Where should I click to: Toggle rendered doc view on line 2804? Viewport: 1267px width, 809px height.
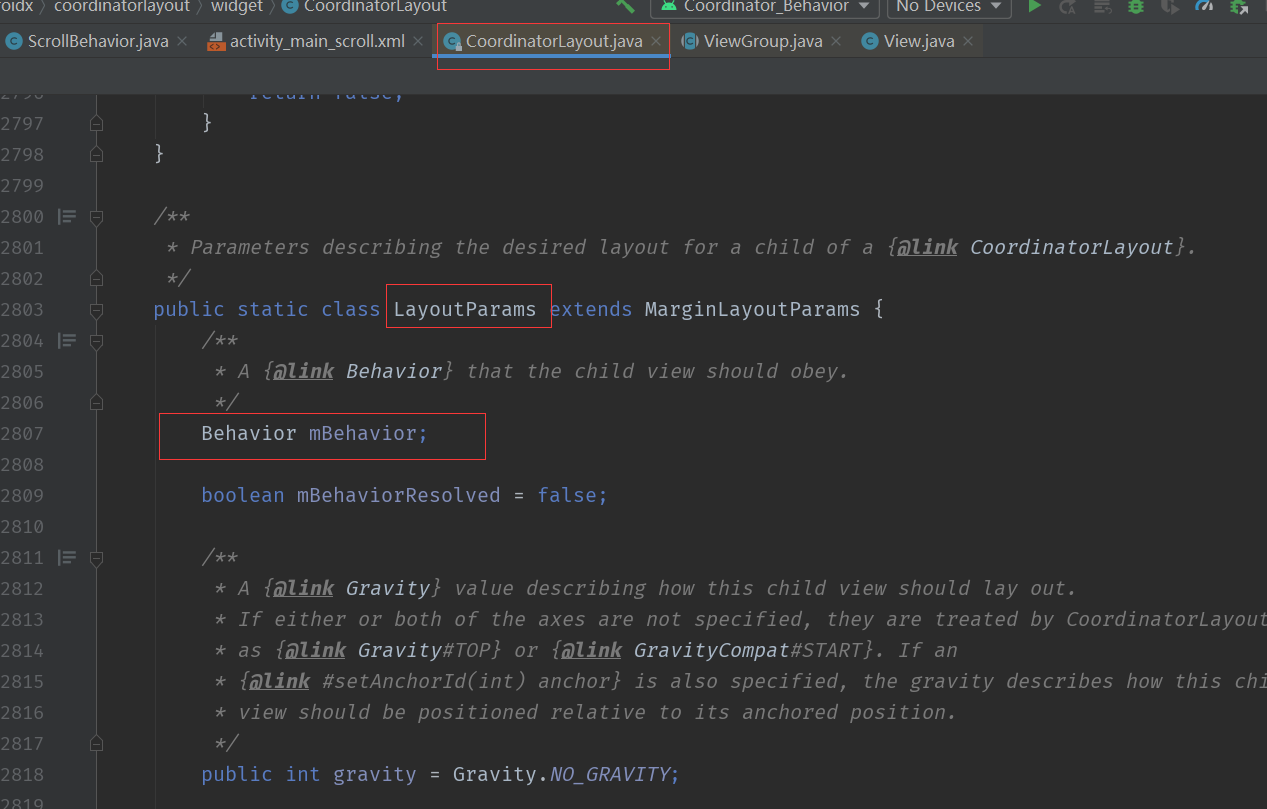pyautogui.click(x=67, y=340)
